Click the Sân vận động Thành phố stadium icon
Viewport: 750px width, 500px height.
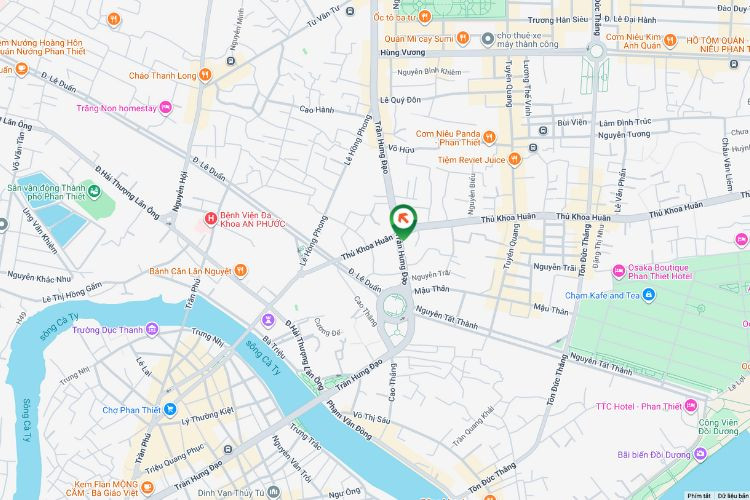click(94, 192)
